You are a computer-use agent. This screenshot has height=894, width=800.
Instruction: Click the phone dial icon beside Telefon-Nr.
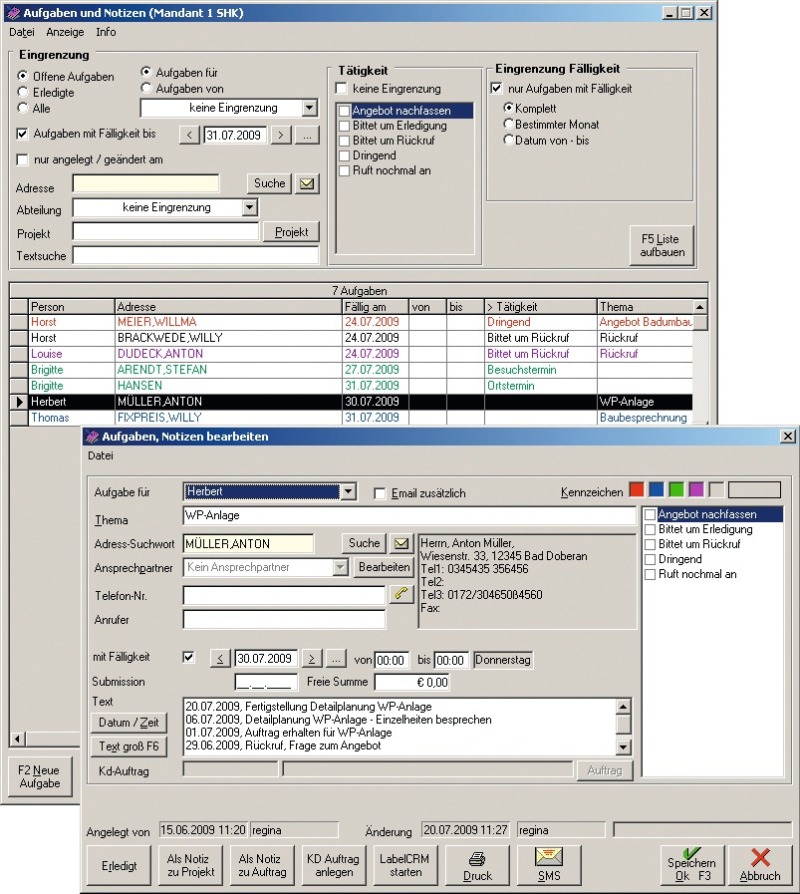tap(401, 594)
